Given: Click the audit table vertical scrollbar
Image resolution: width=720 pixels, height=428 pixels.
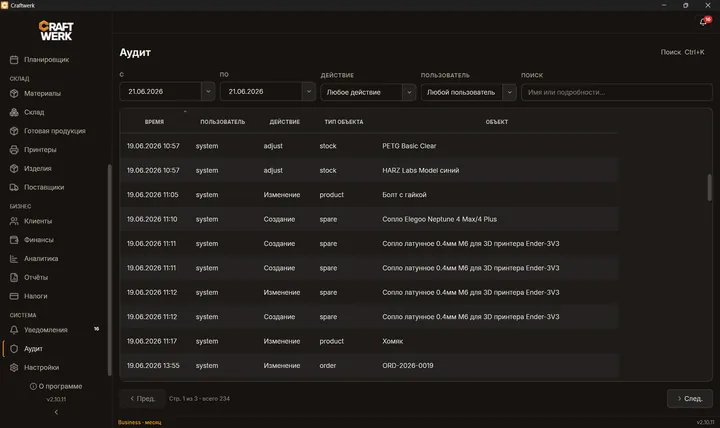Looking at the screenshot, I should (709, 187).
